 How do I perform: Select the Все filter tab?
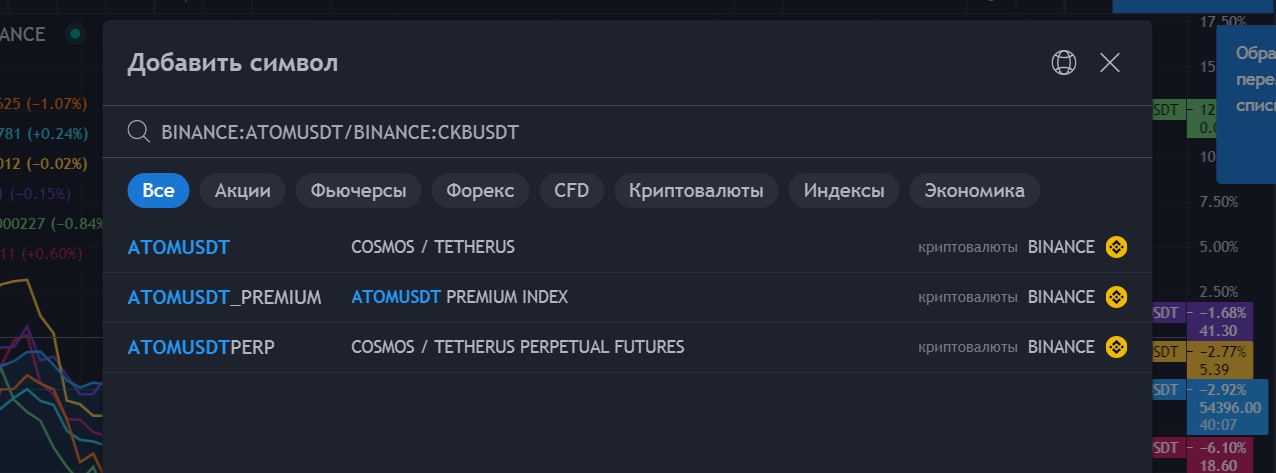tap(158, 190)
